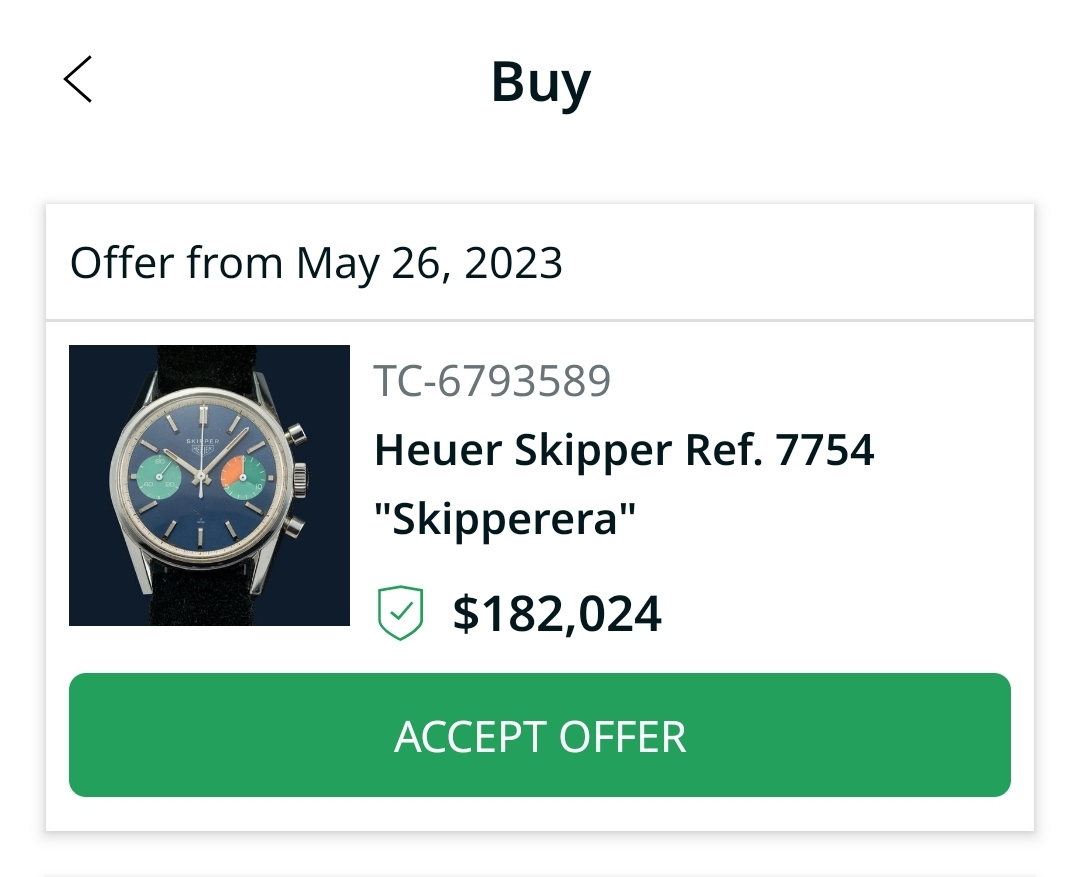Open the Heuer Skipper Ref. 7754 title
The height and width of the screenshot is (877, 1080).
[x=624, y=451]
